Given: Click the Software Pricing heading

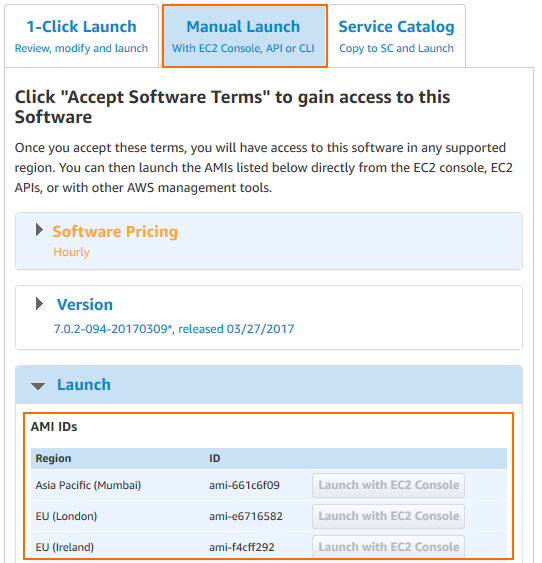Looking at the screenshot, I should point(115,232).
